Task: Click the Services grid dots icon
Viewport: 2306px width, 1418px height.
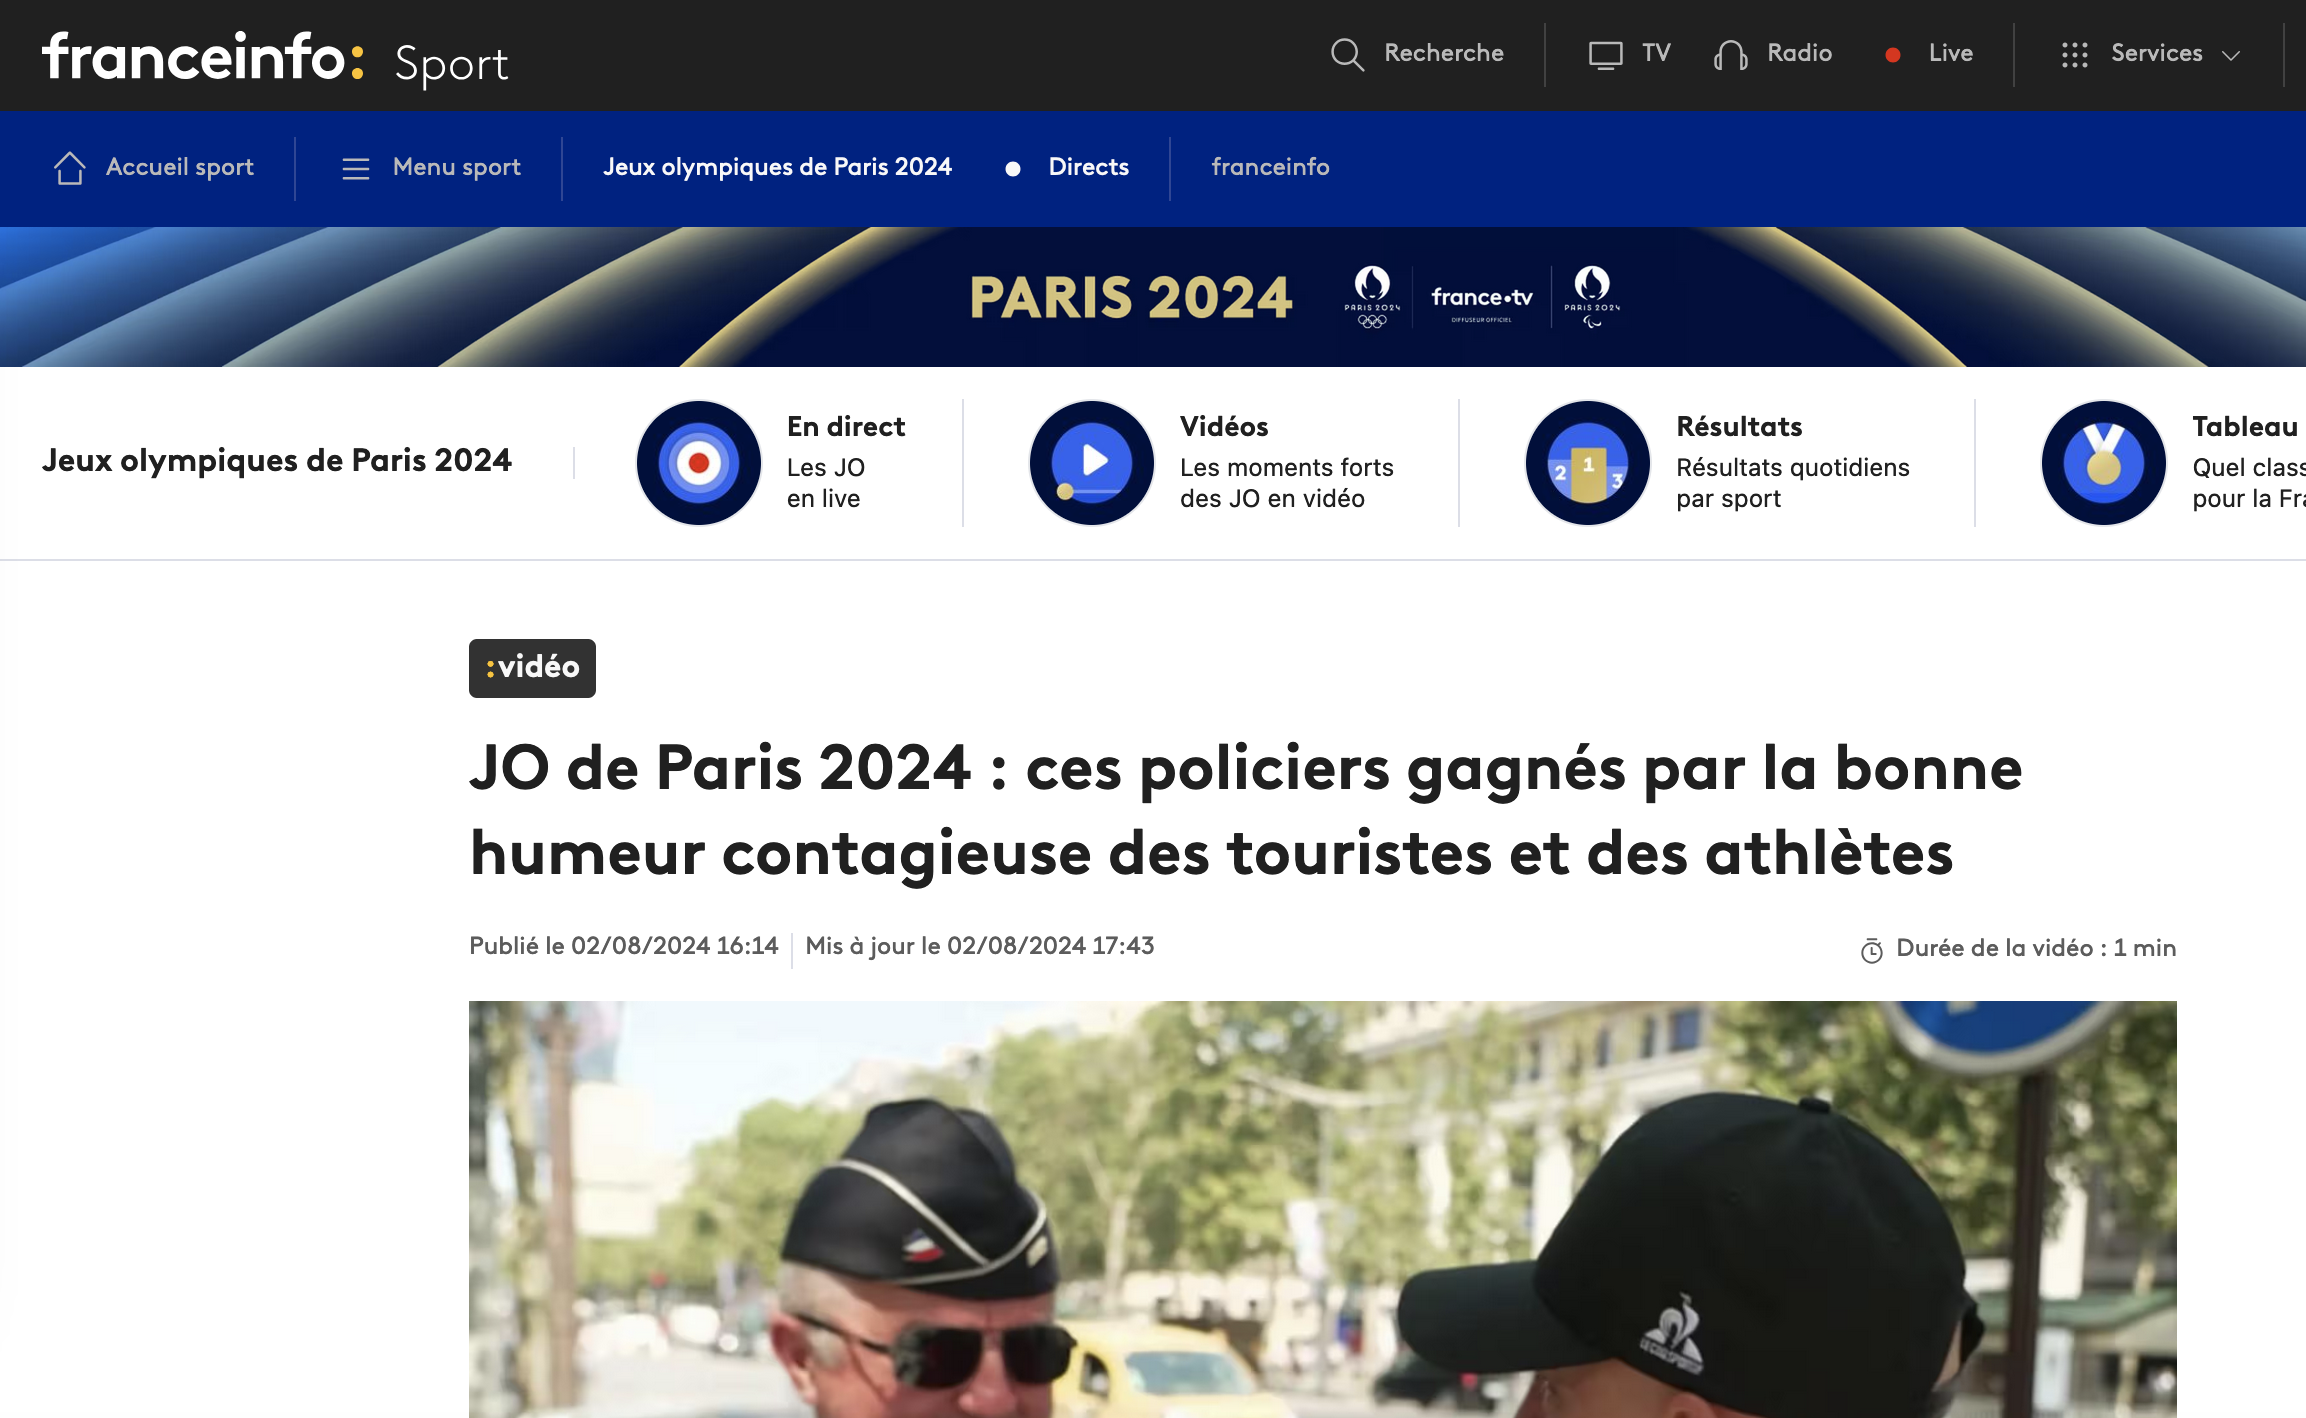Action: 2075,55
